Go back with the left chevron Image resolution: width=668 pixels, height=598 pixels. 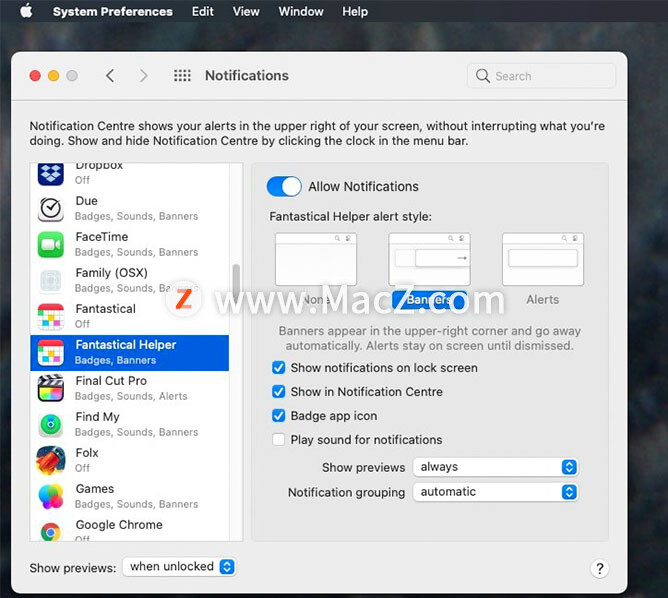[110, 76]
